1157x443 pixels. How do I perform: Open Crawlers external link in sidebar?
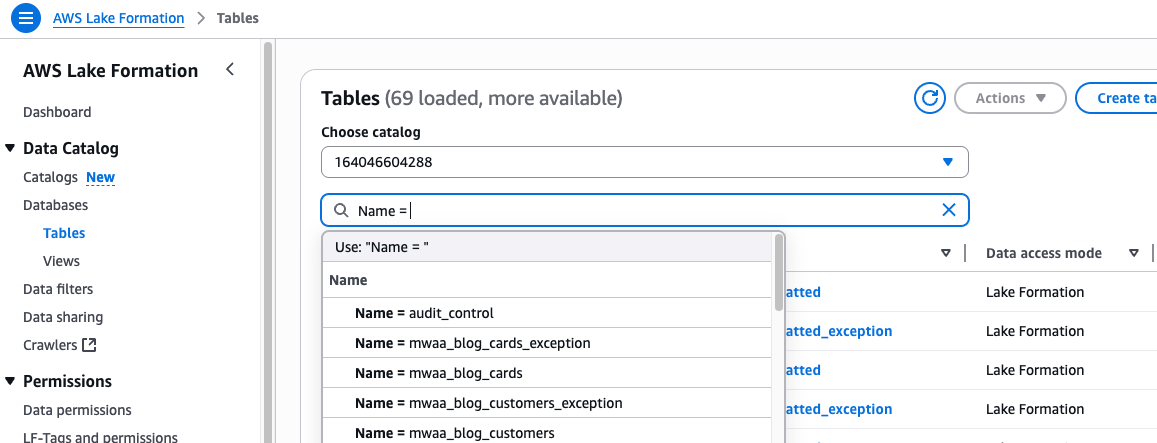(60, 345)
